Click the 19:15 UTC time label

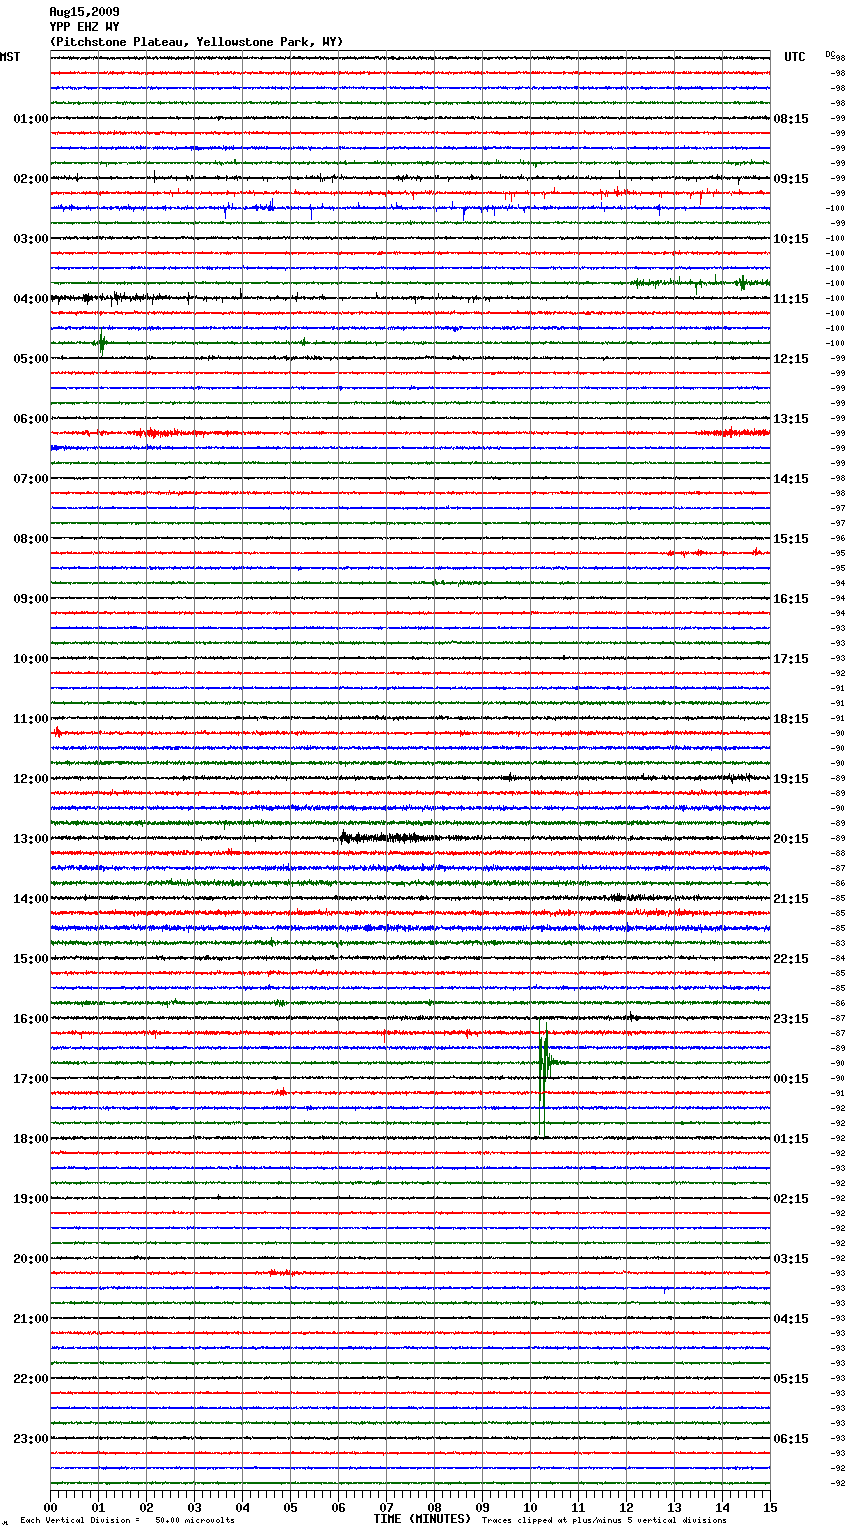tap(791, 779)
